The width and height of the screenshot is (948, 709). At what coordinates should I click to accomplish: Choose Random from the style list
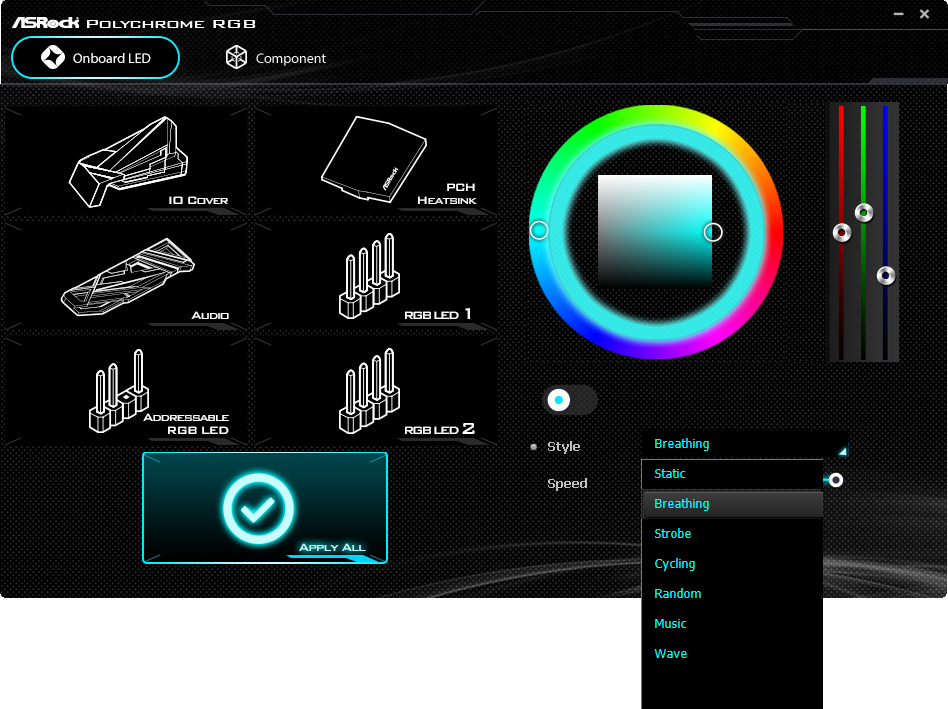732,594
